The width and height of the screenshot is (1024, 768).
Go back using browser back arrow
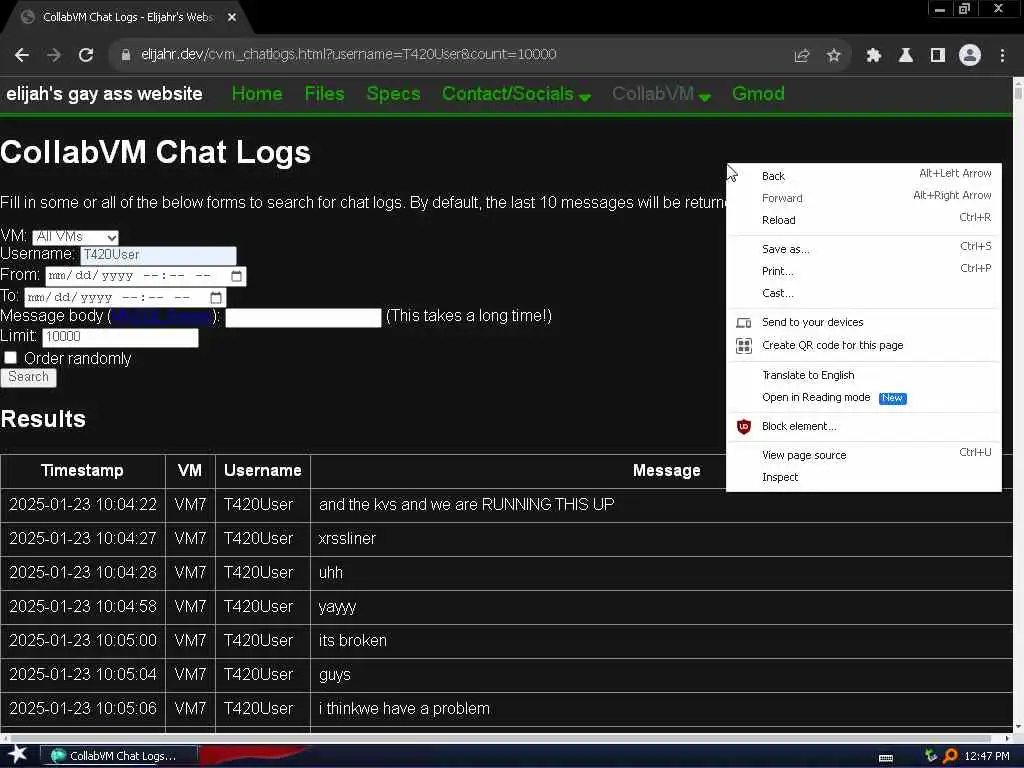[22, 55]
